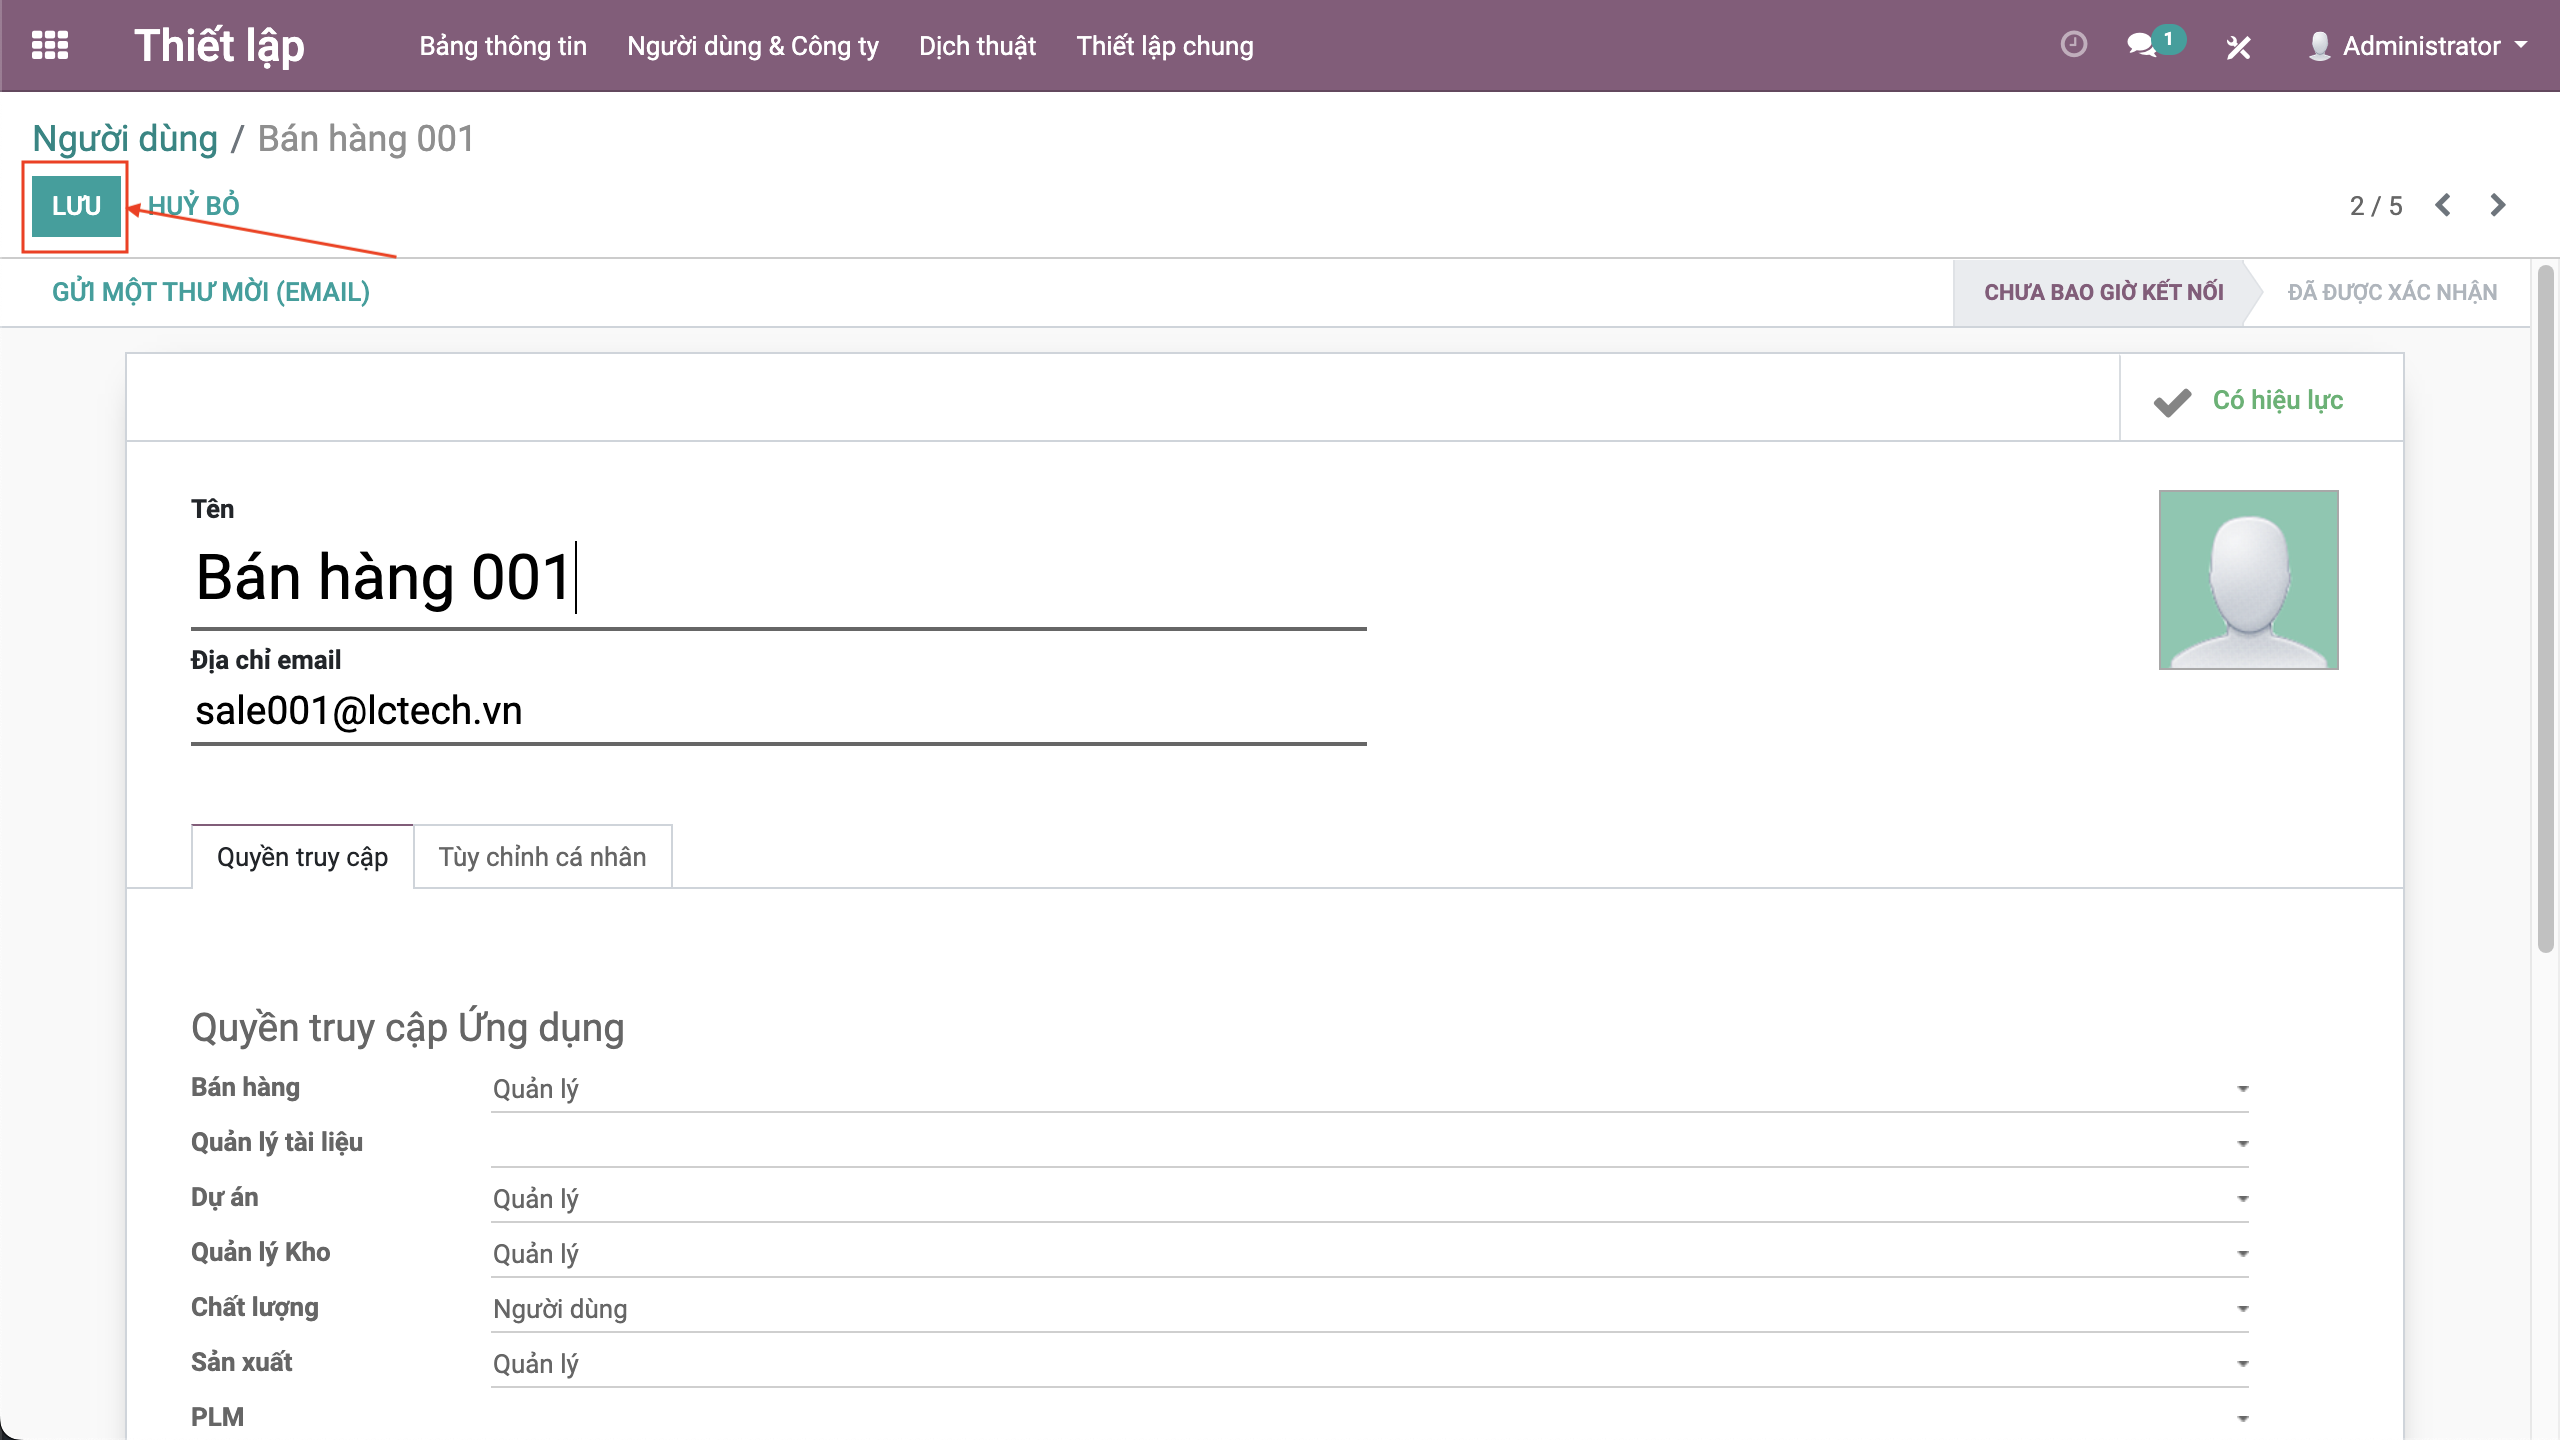The width and height of the screenshot is (2560, 1440).
Task: Expand the Chất lượng access dropdown
Action: click(1368, 1309)
